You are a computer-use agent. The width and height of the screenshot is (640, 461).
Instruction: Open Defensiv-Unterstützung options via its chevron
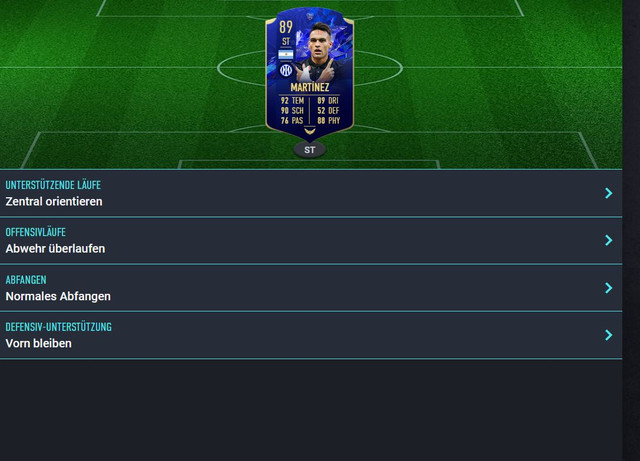pos(609,335)
